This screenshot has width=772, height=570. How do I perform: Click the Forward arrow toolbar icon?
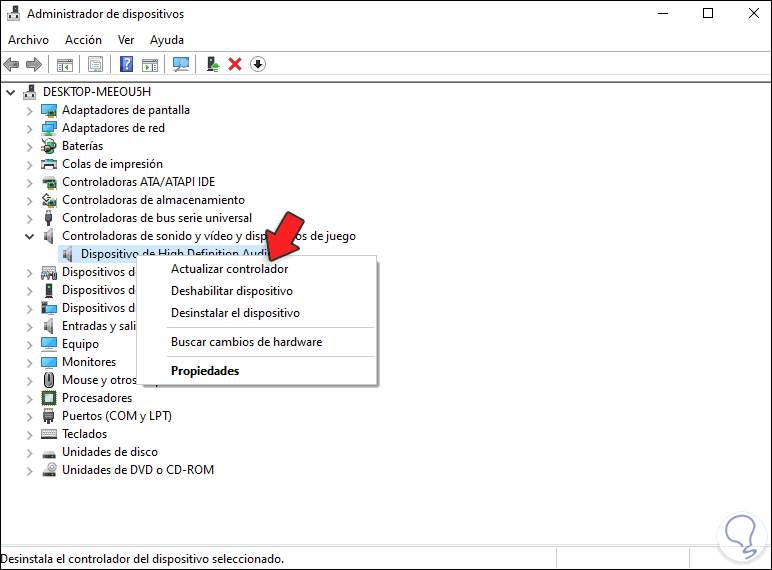pos(33,64)
